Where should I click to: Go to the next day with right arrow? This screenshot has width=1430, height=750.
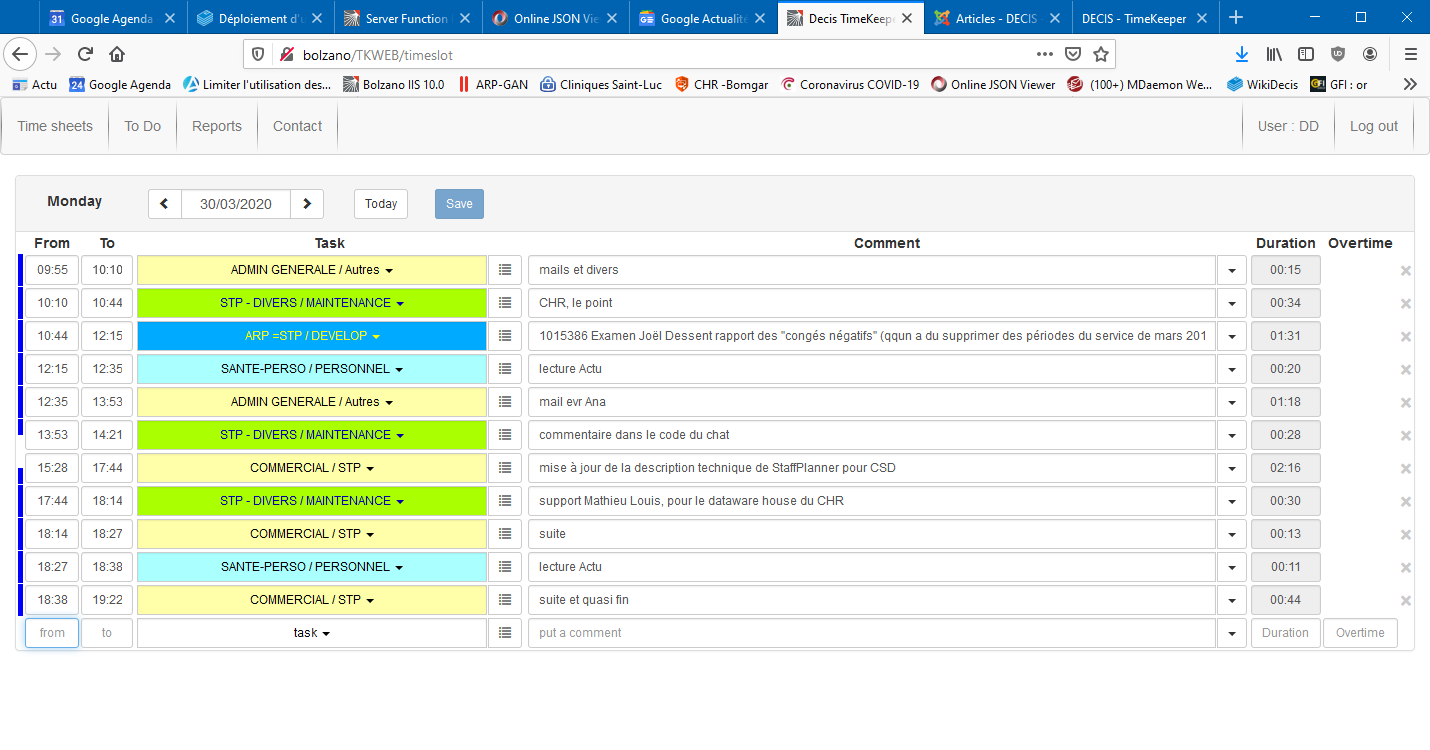(307, 204)
